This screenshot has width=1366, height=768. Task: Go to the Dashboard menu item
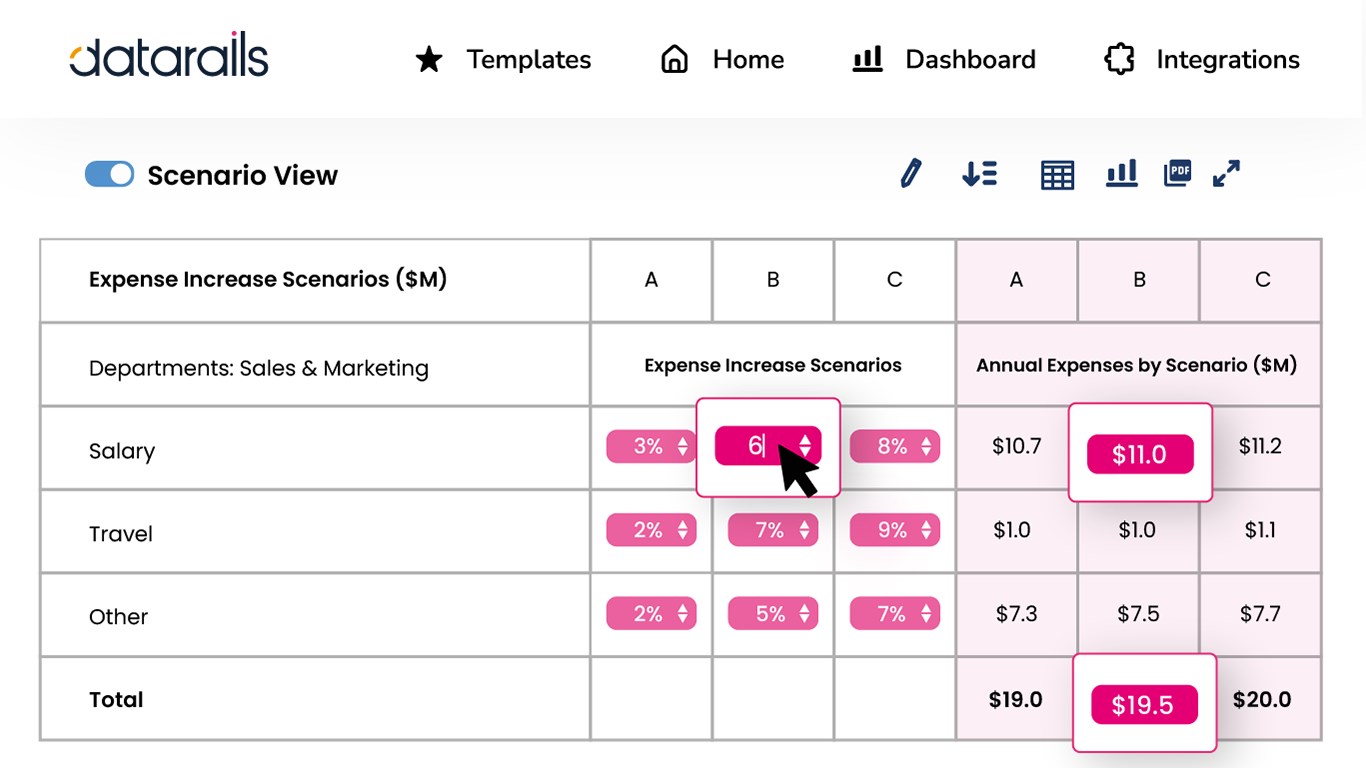[x=943, y=60]
